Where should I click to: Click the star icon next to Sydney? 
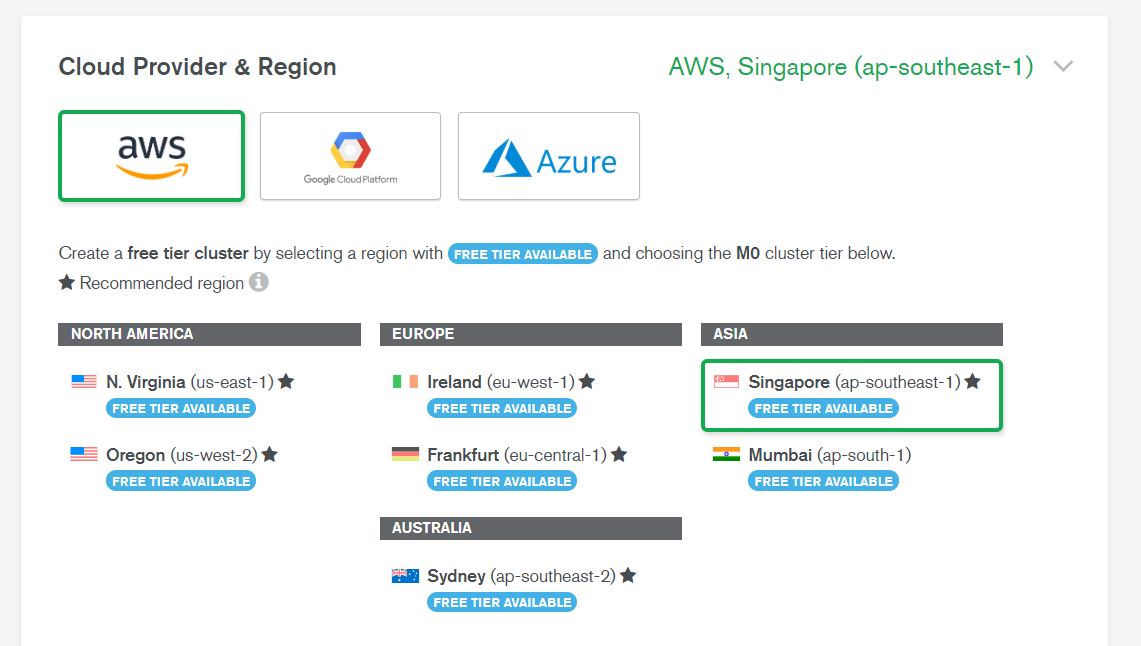pyautogui.click(x=629, y=575)
